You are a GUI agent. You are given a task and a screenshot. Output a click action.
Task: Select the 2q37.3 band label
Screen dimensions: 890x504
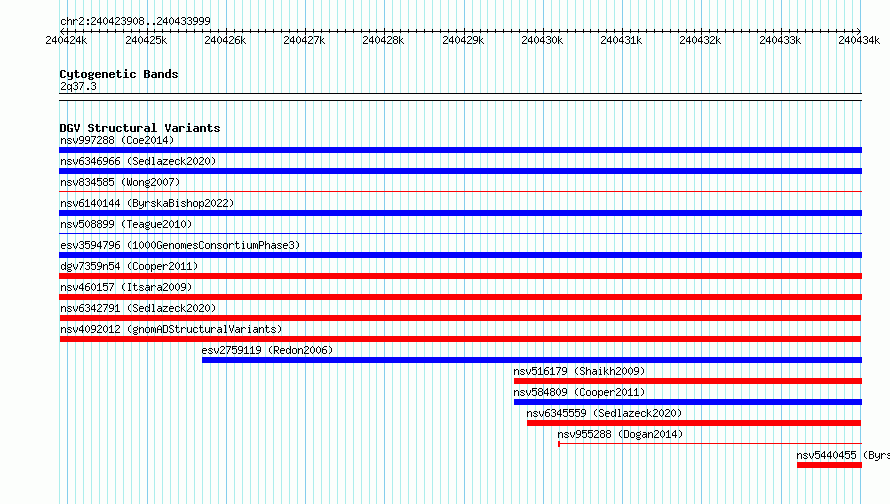(78, 86)
